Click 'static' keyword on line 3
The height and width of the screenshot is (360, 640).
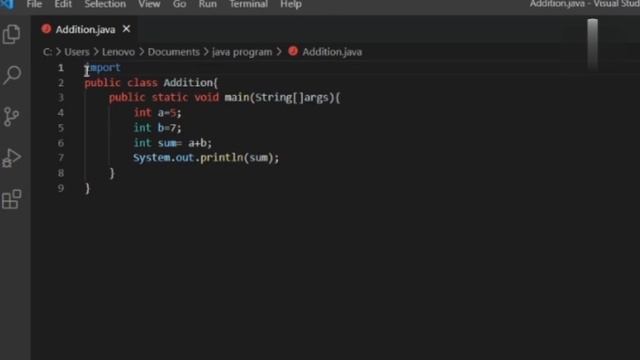(170, 98)
